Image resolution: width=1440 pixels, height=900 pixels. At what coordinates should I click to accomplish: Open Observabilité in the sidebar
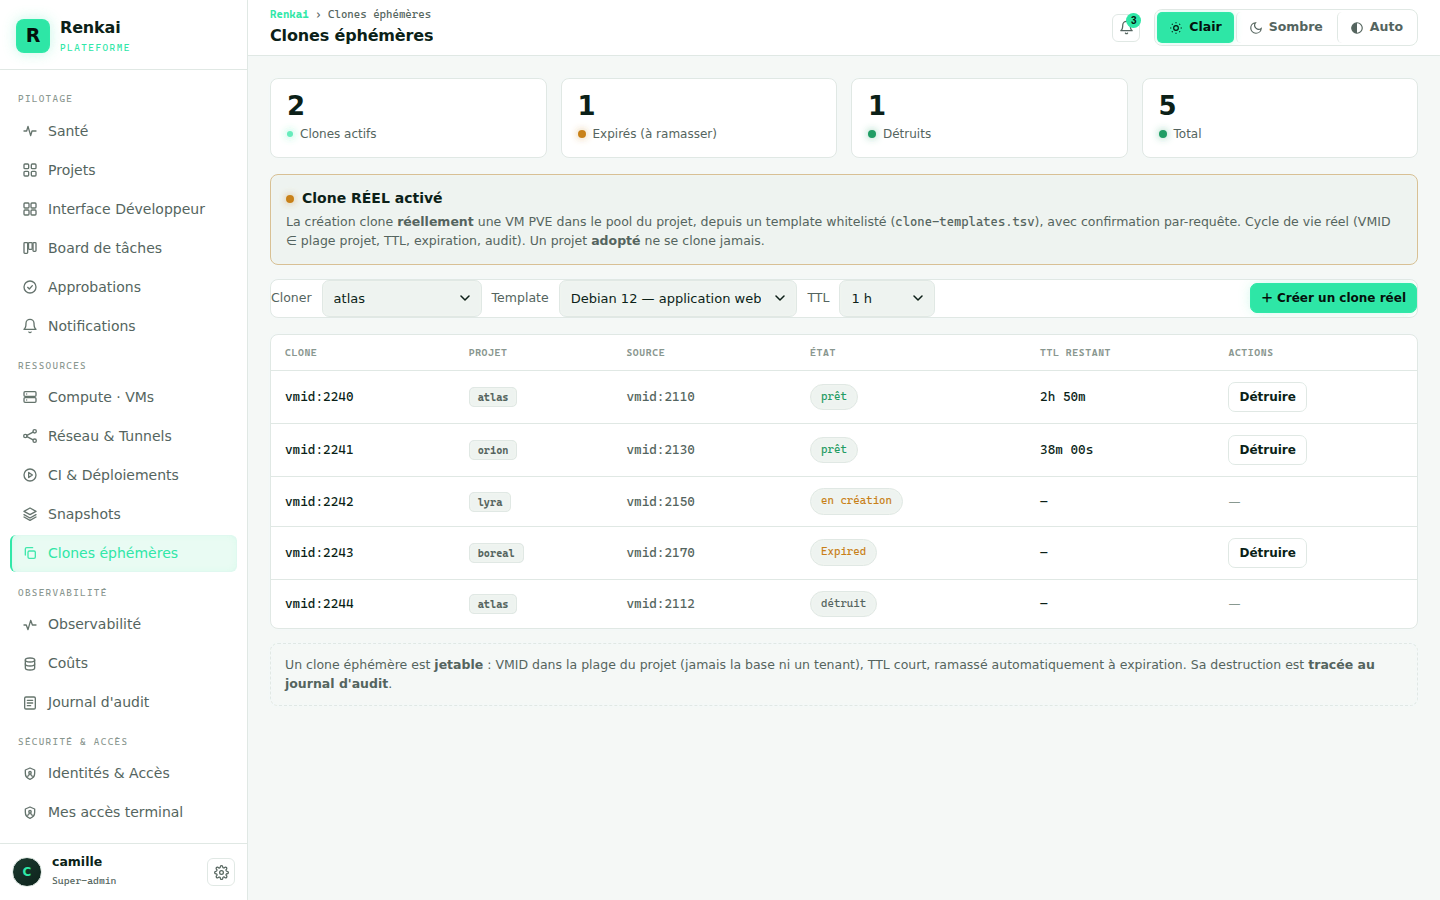click(x=123, y=624)
